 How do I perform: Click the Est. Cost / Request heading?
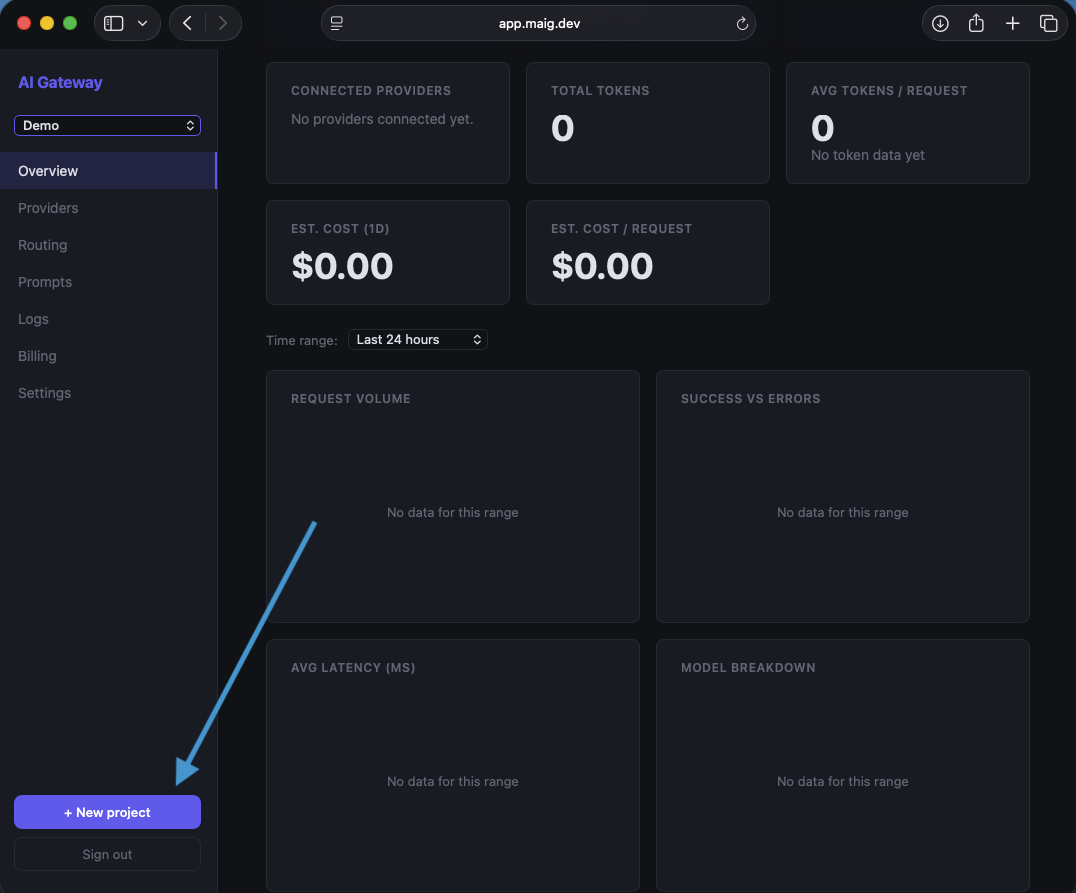coord(622,229)
